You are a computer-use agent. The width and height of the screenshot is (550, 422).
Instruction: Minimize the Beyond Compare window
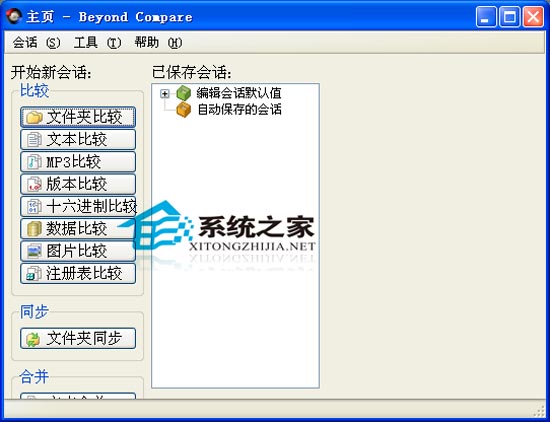pos(486,16)
